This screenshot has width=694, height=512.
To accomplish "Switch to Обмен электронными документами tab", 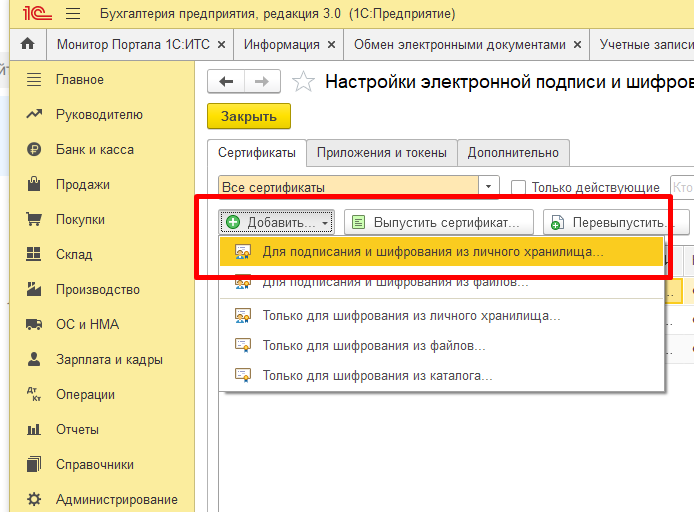I will click(460, 45).
